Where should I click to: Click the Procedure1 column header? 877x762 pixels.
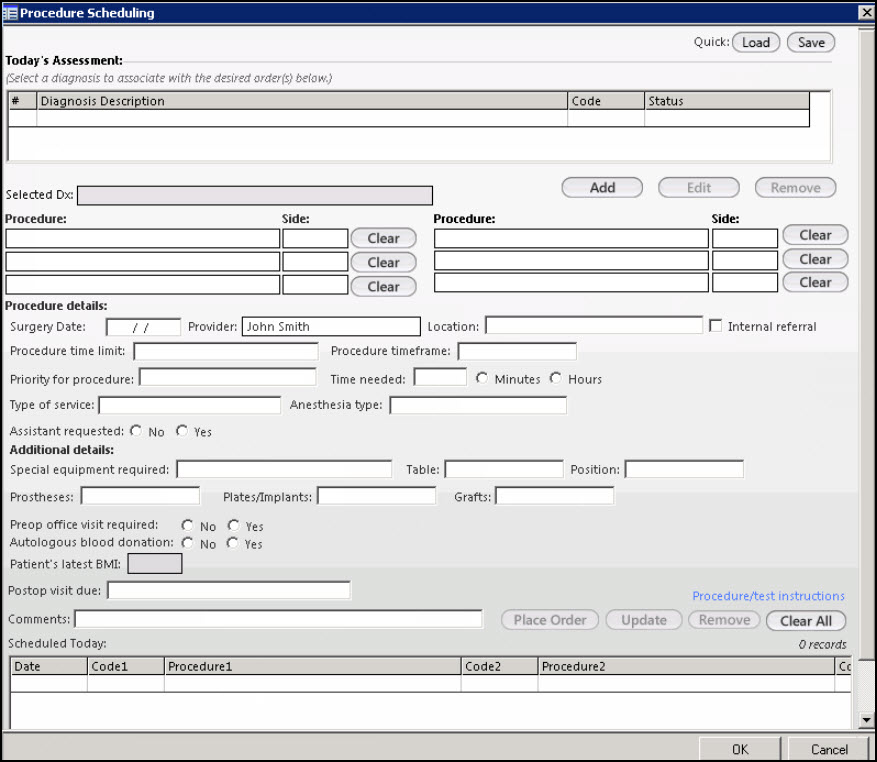pyautogui.click(x=313, y=666)
